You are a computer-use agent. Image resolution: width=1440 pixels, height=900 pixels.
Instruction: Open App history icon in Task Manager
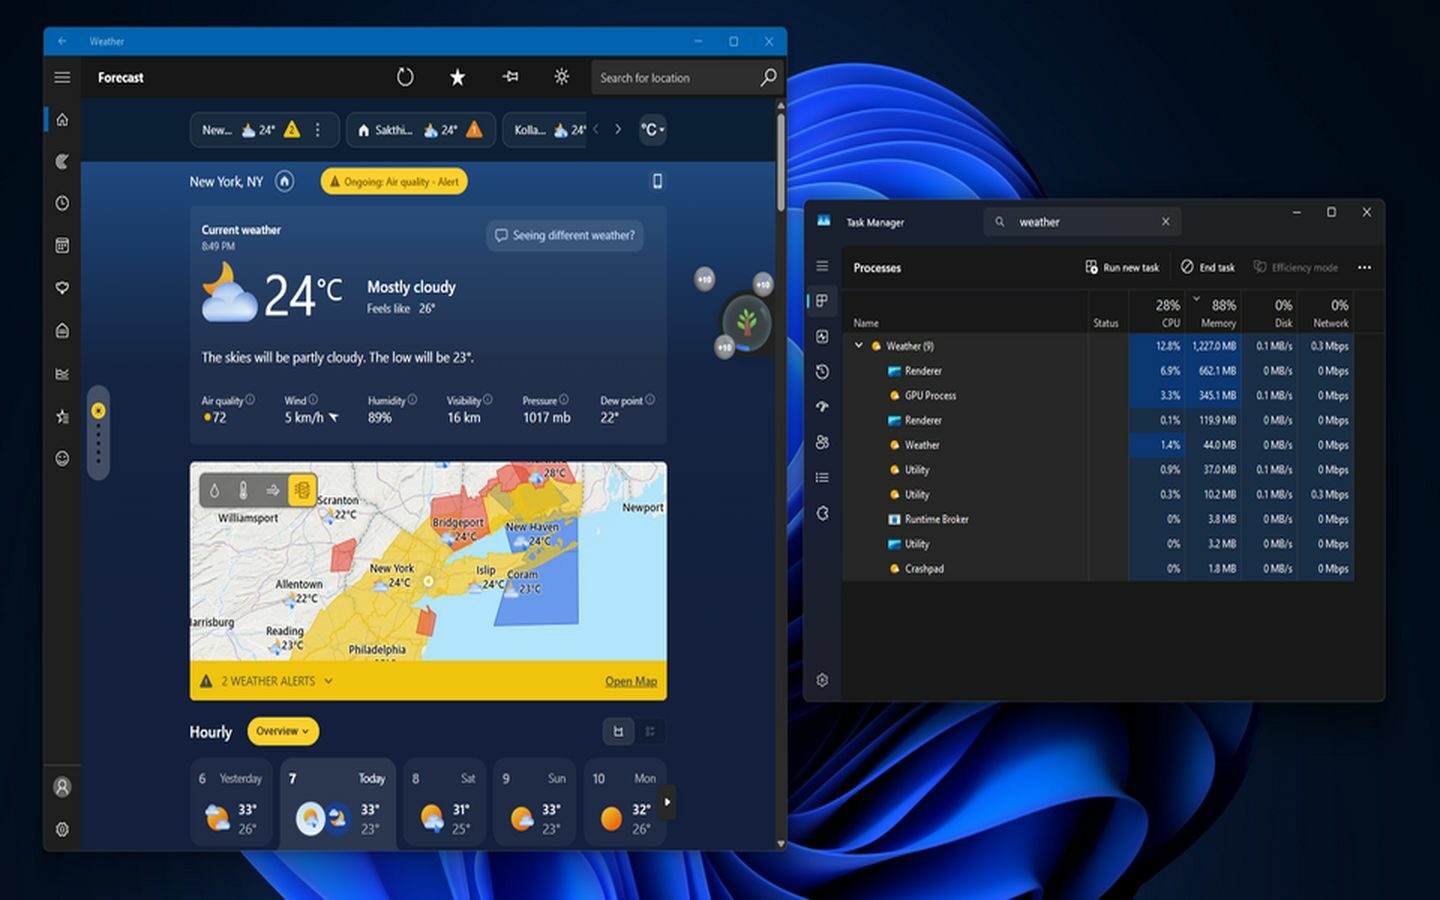[822, 372]
